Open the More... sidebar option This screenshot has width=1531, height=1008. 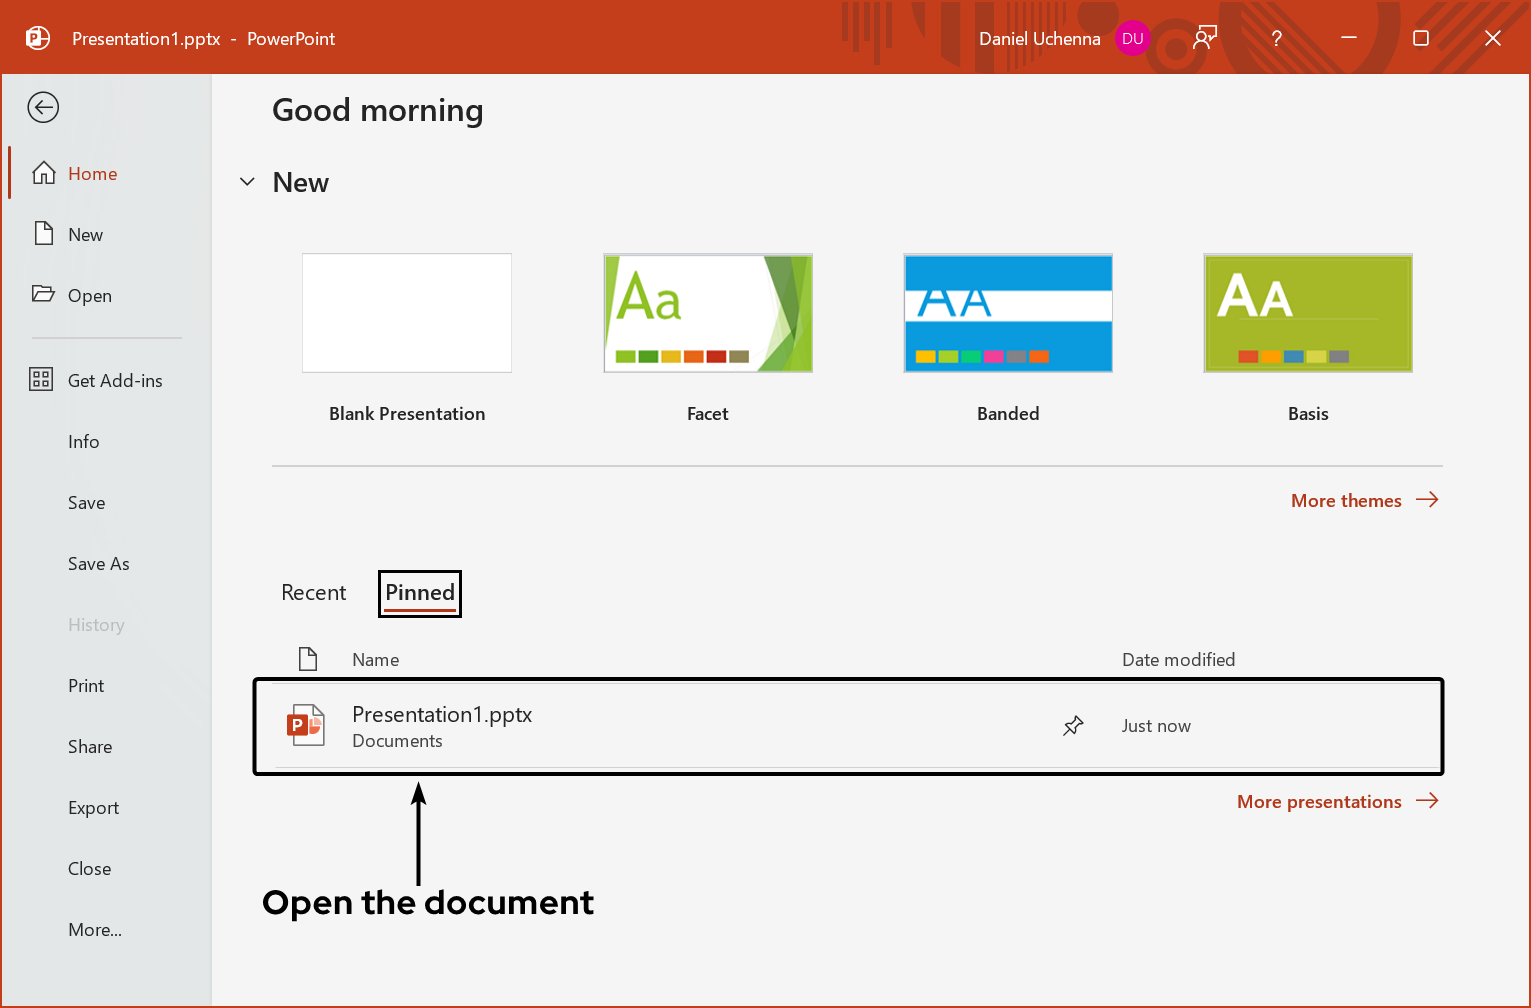[x=94, y=929]
